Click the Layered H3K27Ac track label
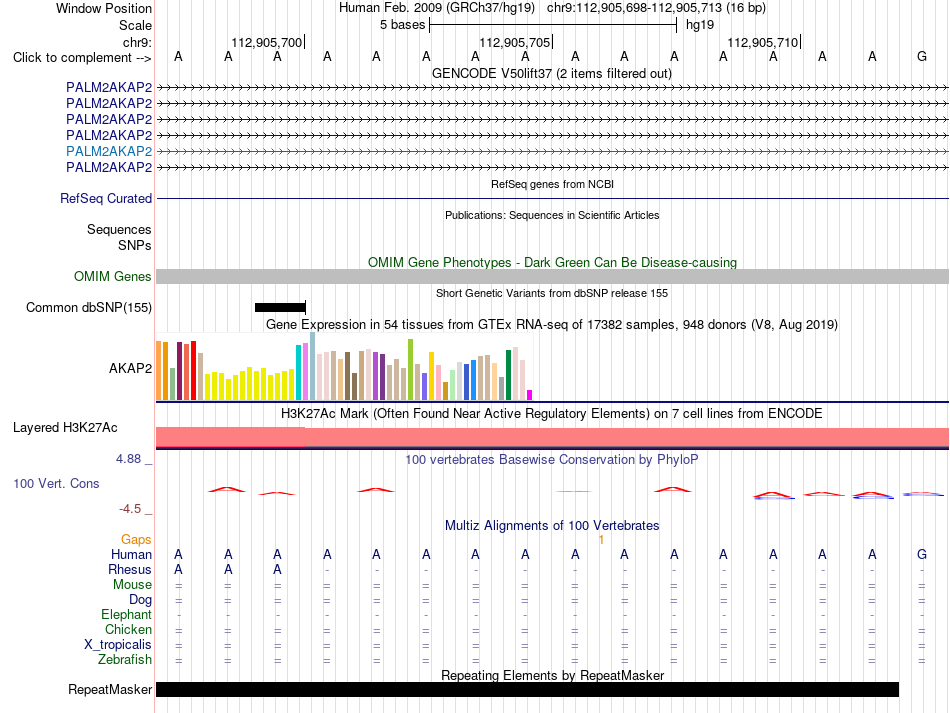This screenshot has width=950, height=713. coord(65,428)
